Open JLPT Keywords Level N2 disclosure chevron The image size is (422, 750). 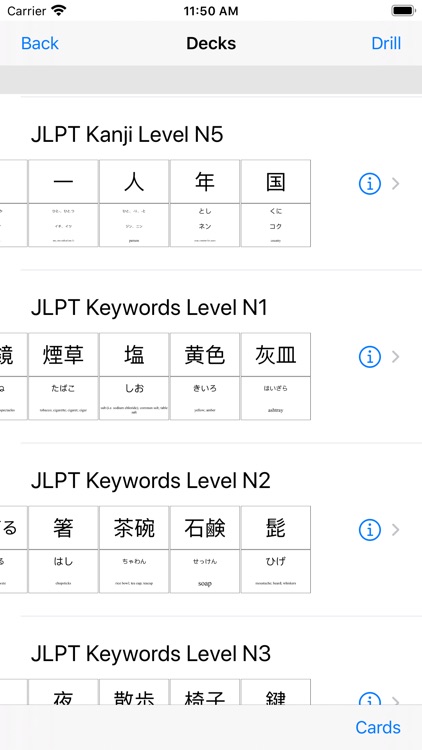pyautogui.click(x=395, y=530)
